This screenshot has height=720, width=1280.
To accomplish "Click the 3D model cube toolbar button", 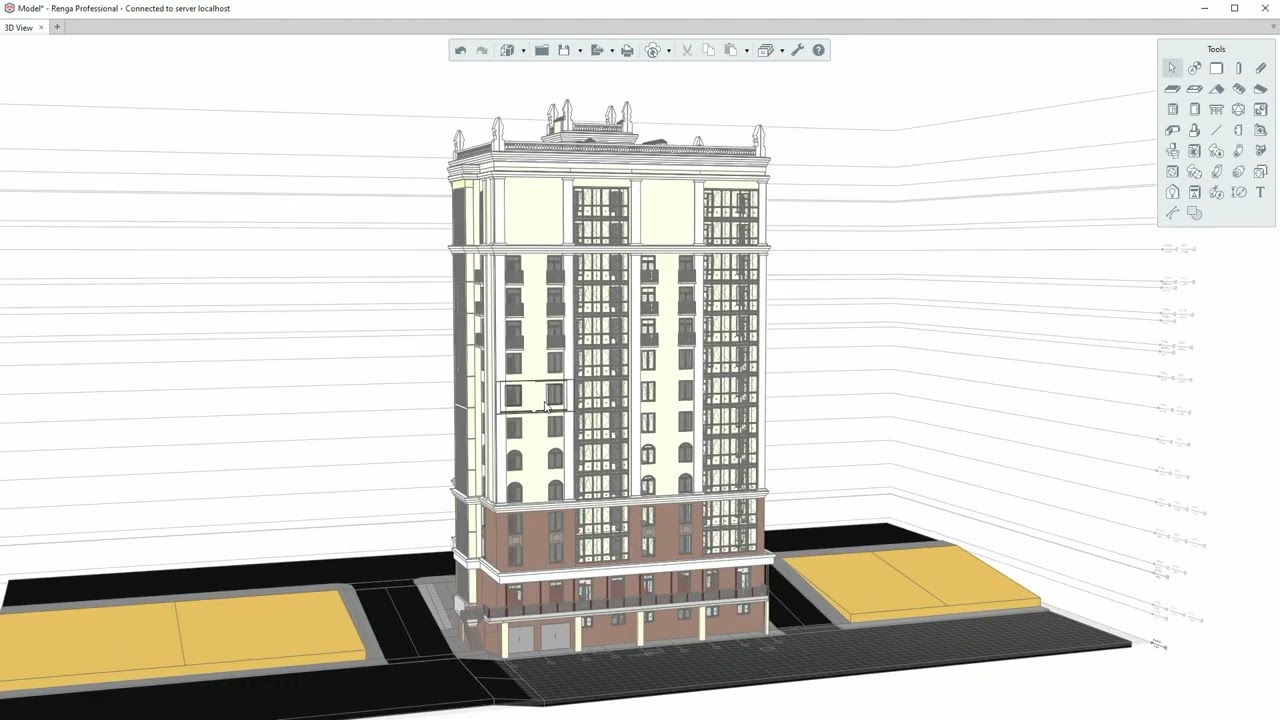I will point(507,50).
